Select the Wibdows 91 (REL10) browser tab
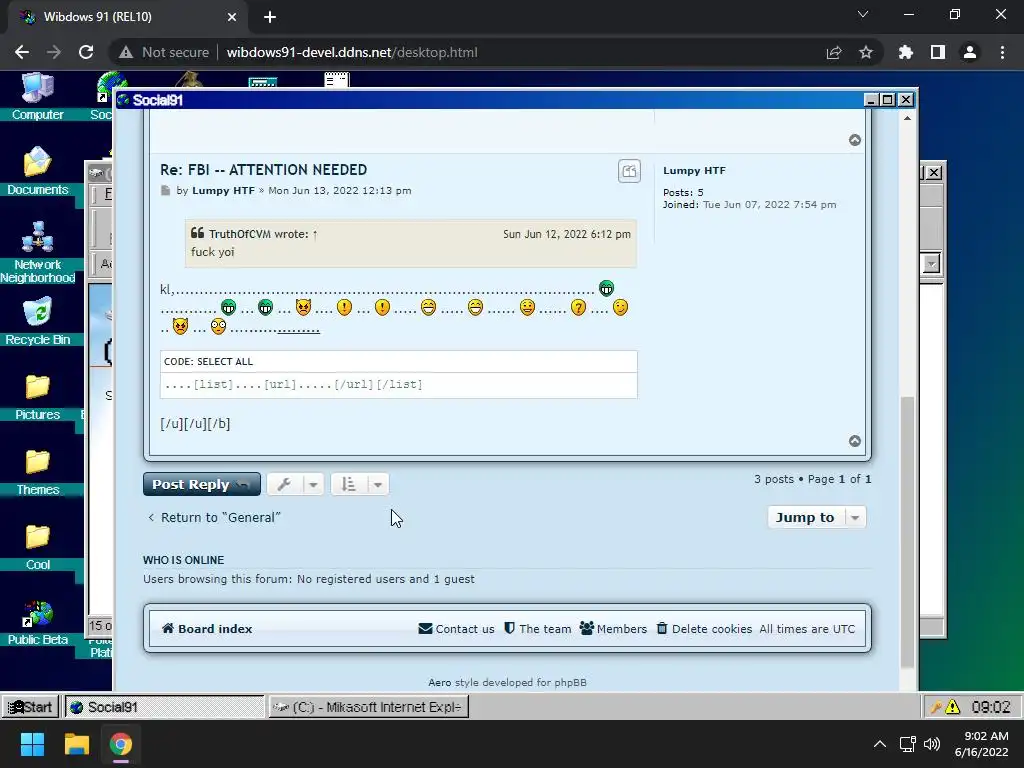Screen dimensions: 1024x768 127,17
